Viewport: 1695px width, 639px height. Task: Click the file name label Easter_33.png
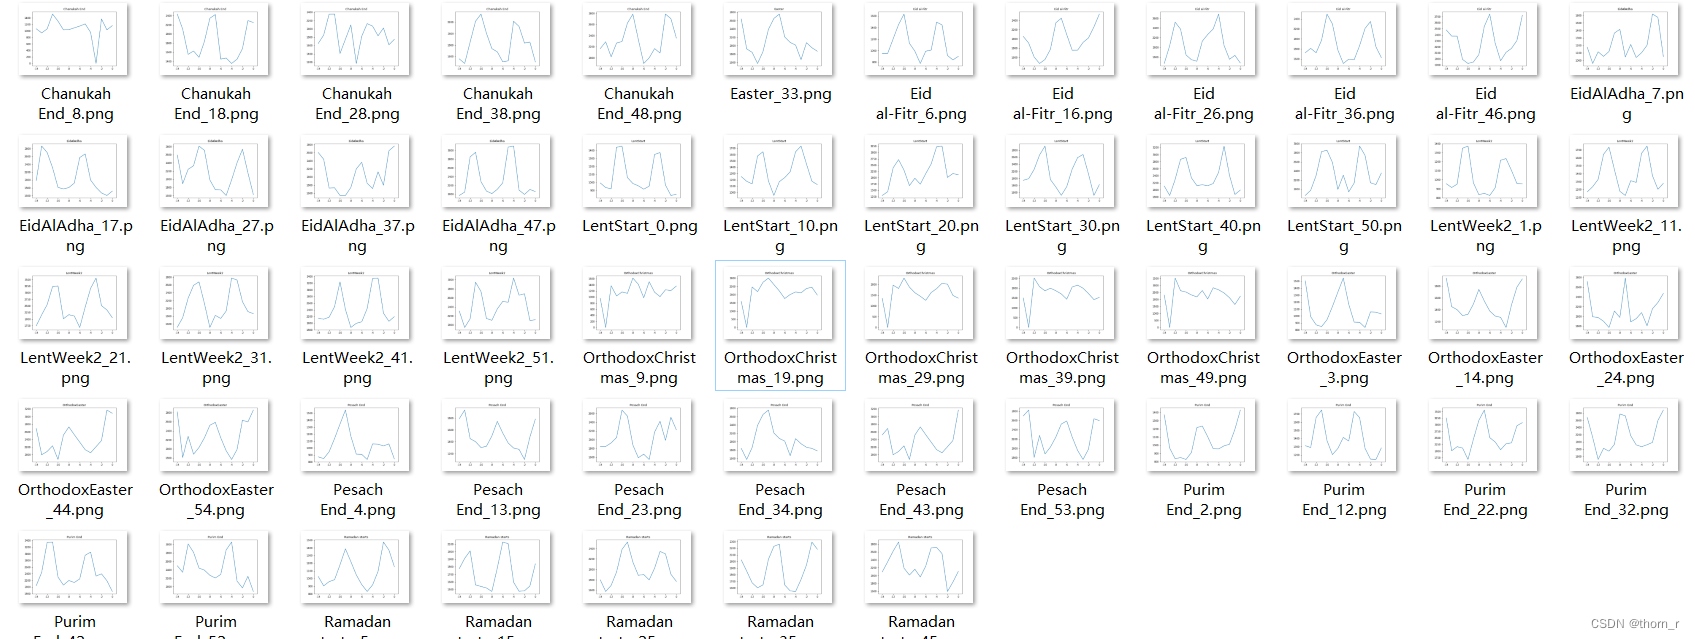(780, 94)
